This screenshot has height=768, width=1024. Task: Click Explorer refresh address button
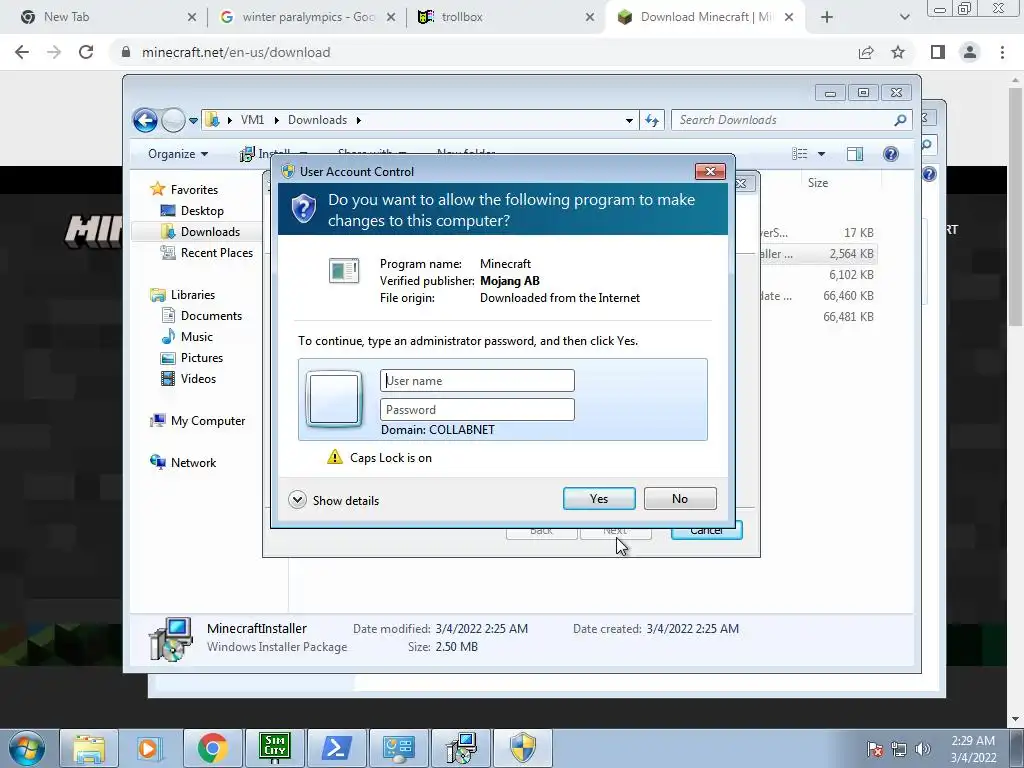click(652, 120)
